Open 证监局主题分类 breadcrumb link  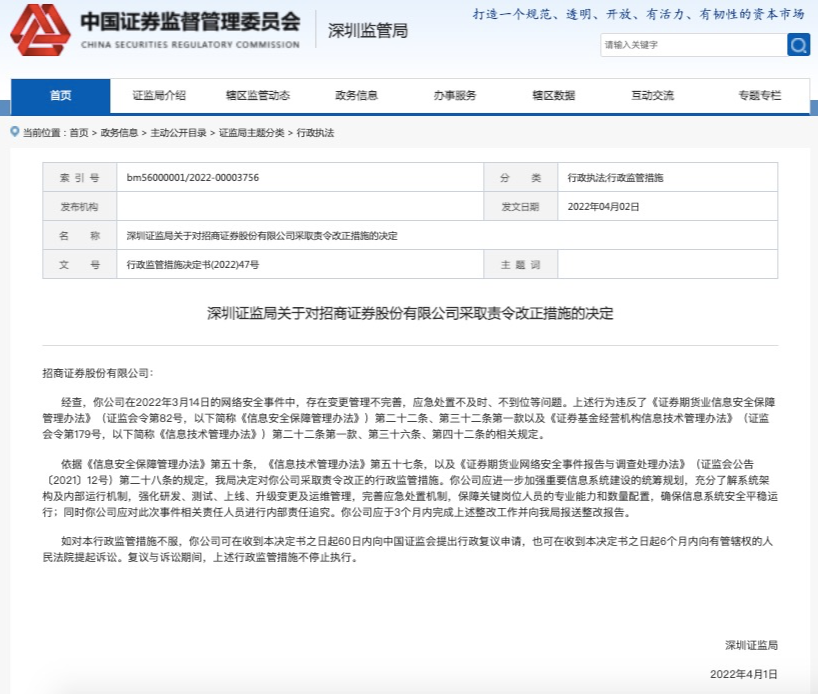pos(251,132)
